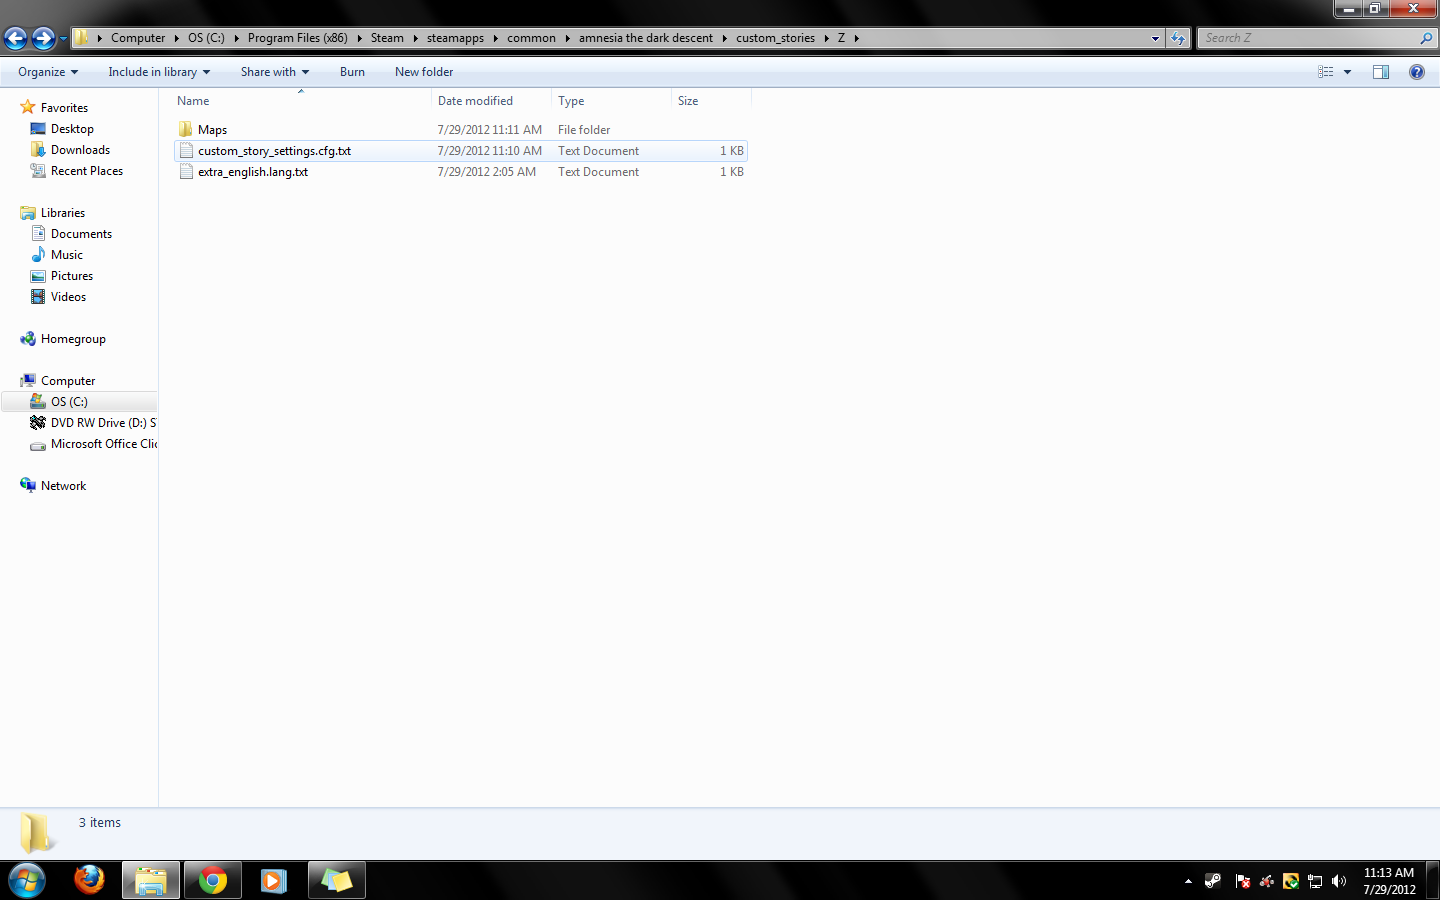Image resolution: width=1440 pixels, height=900 pixels.
Task: Click the refresh button beside address bar
Action: pyautogui.click(x=1178, y=38)
